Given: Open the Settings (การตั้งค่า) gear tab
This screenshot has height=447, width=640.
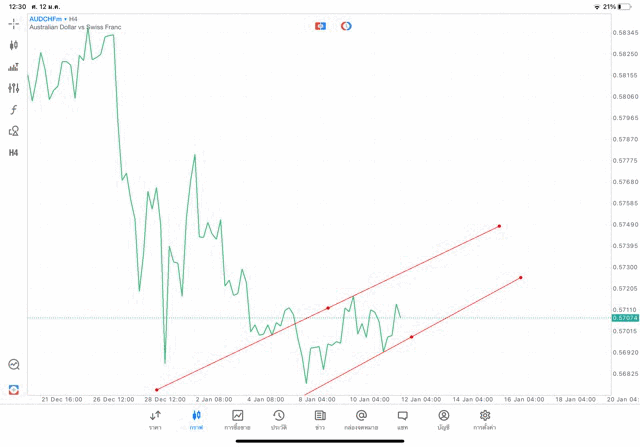Looking at the screenshot, I should pos(485,419).
